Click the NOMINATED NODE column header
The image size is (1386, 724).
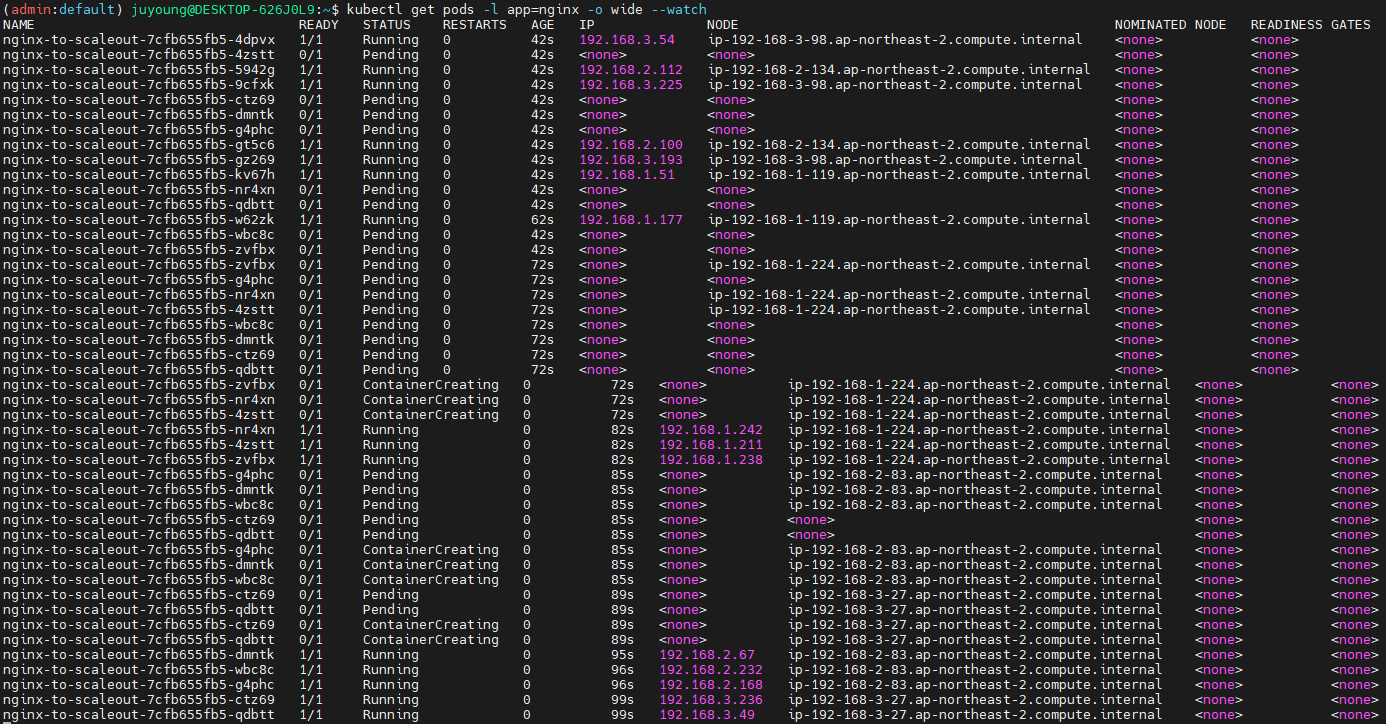tap(1171, 25)
